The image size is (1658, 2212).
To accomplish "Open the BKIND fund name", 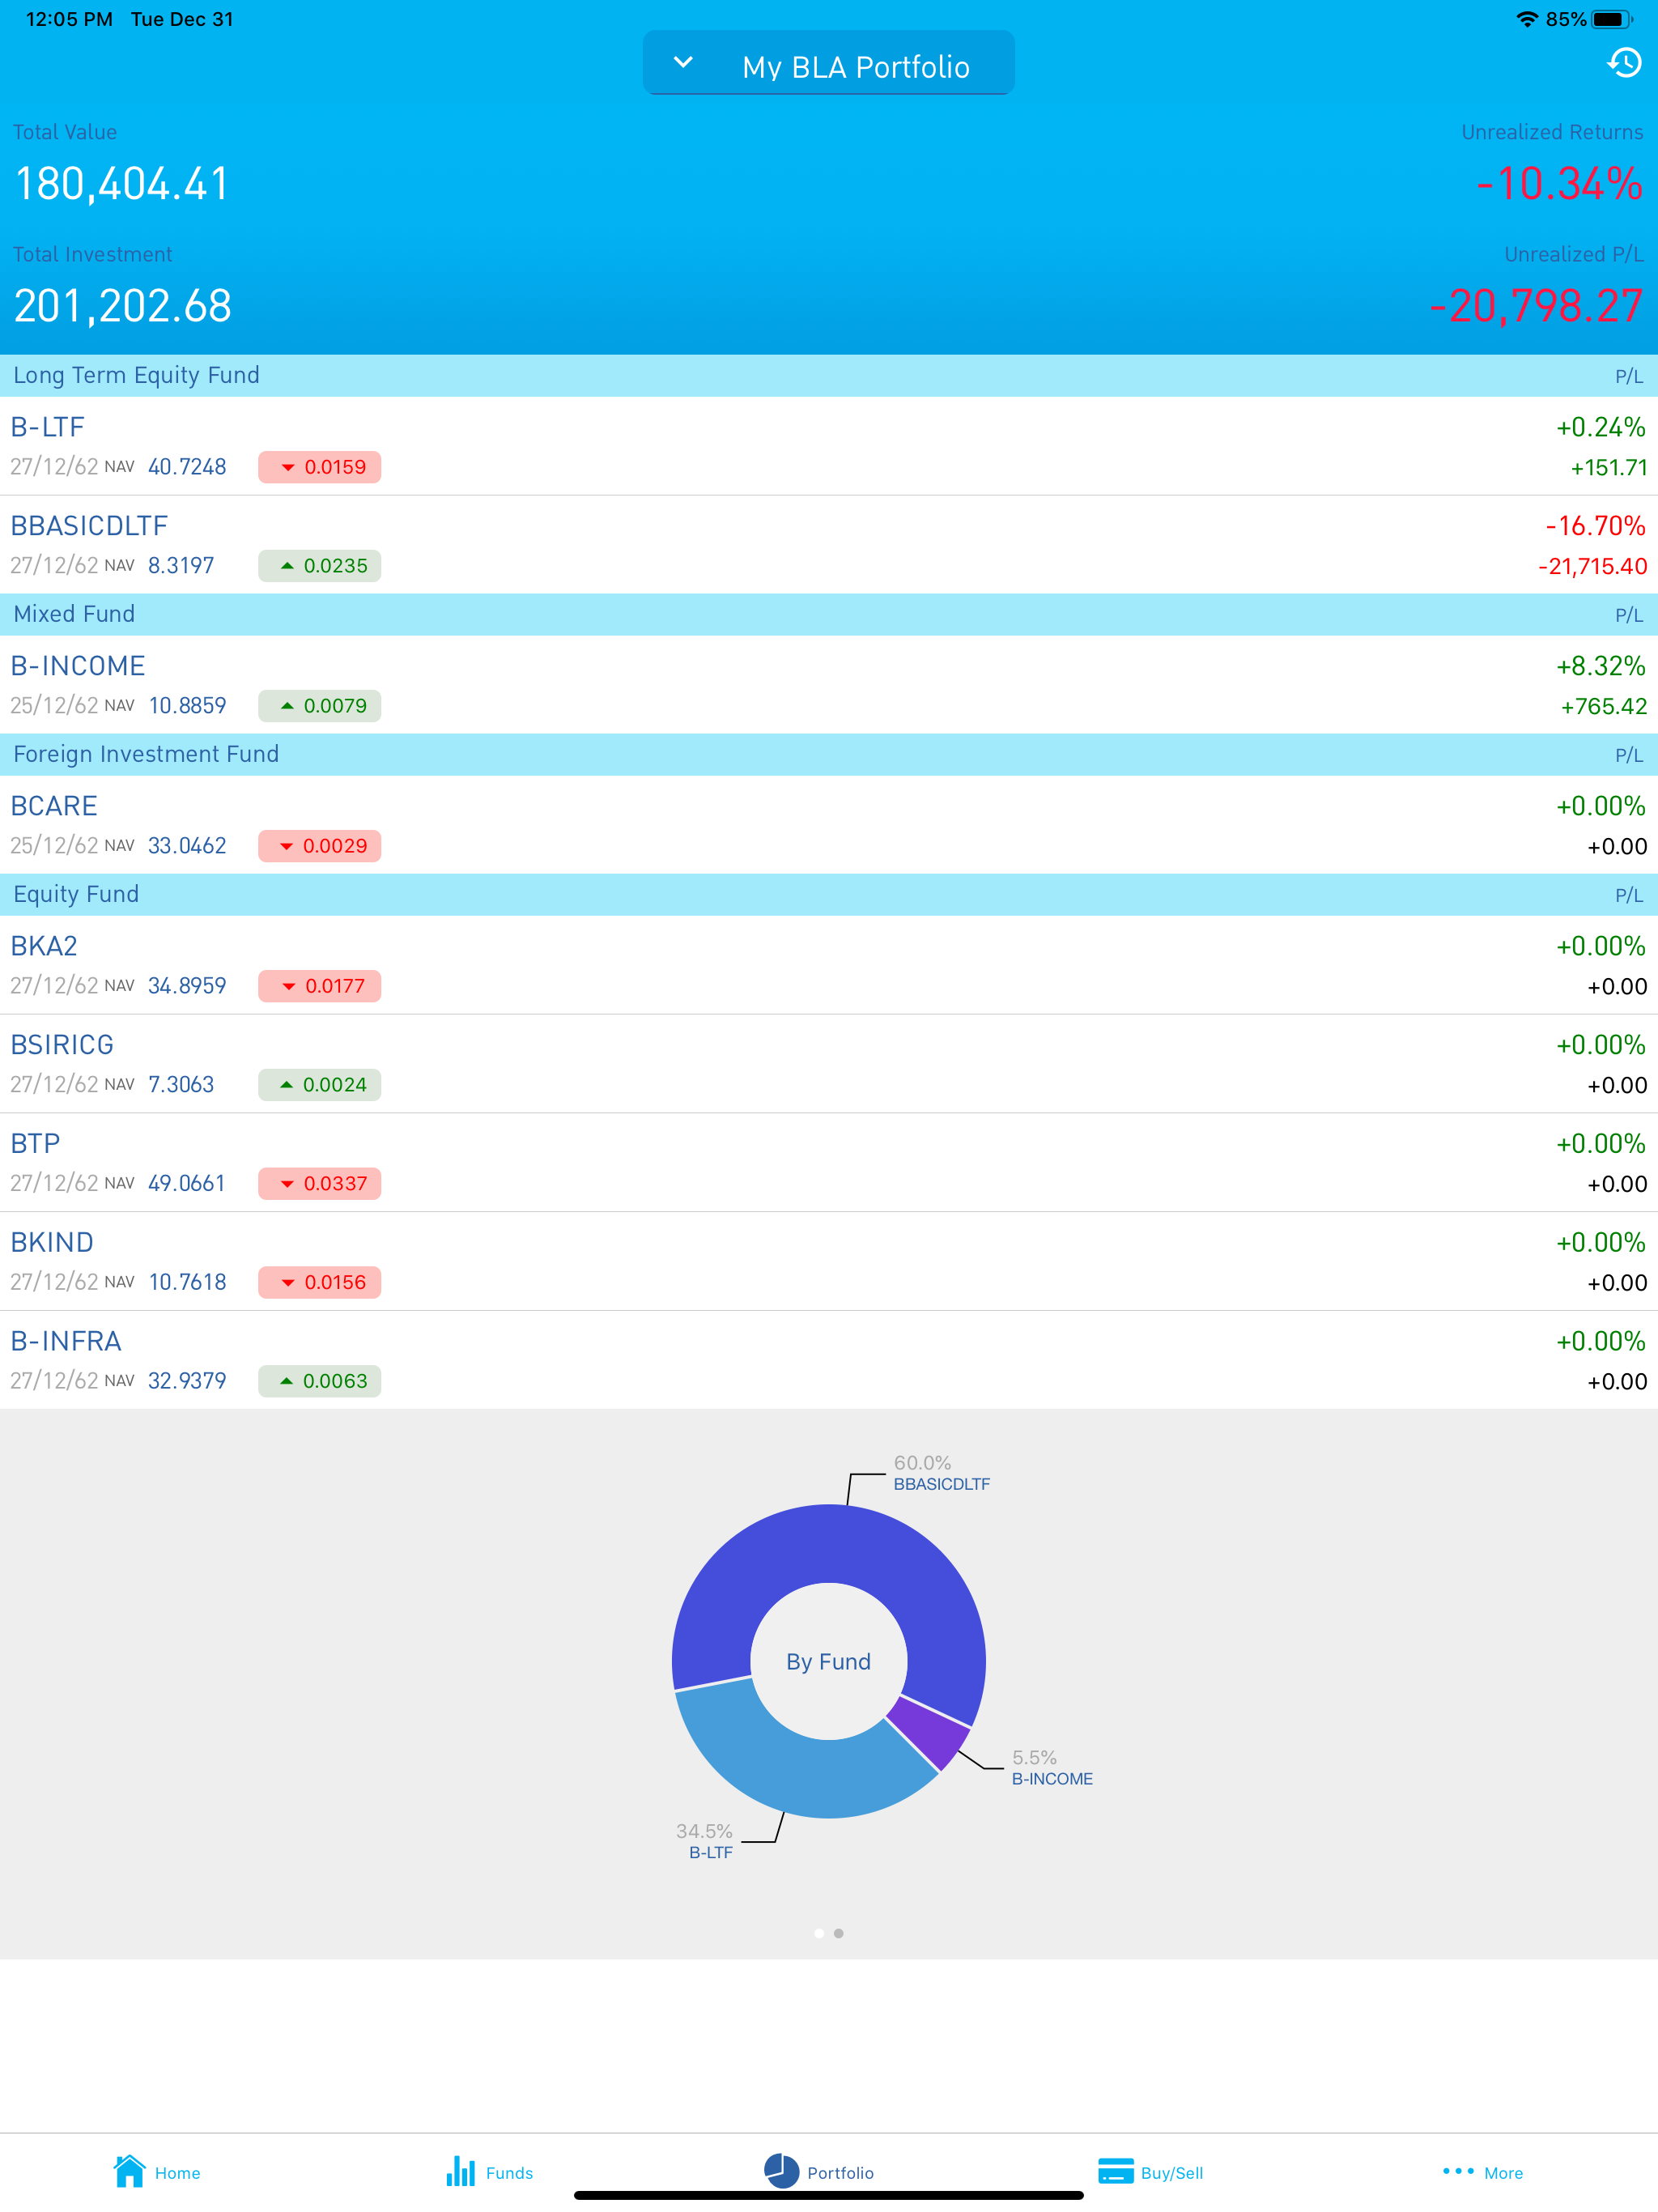I will pyautogui.click(x=52, y=1242).
